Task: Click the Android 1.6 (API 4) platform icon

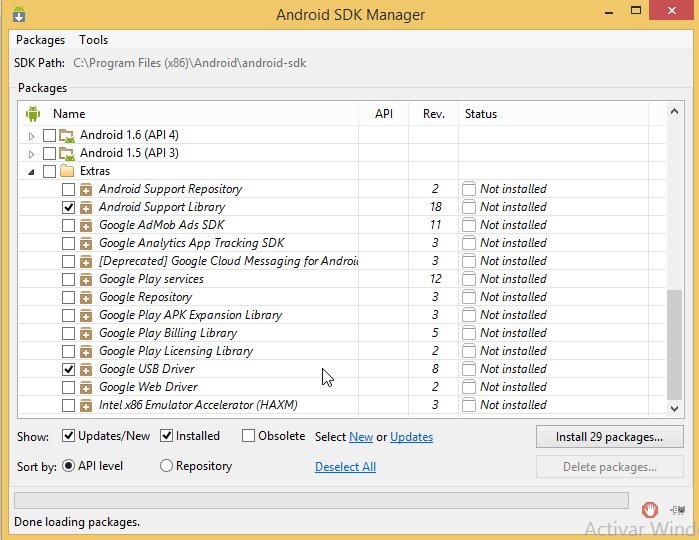Action: click(x=67, y=135)
